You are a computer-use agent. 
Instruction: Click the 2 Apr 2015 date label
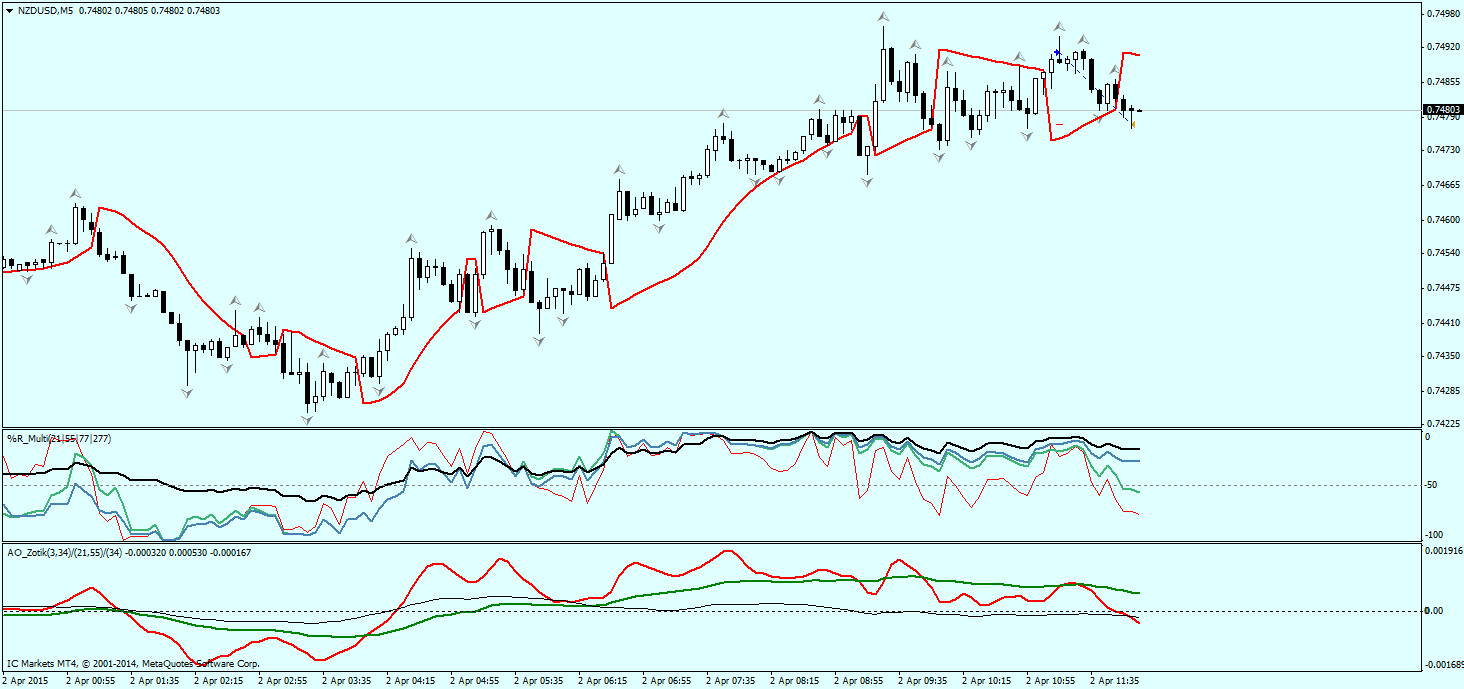[x=25, y=680]
